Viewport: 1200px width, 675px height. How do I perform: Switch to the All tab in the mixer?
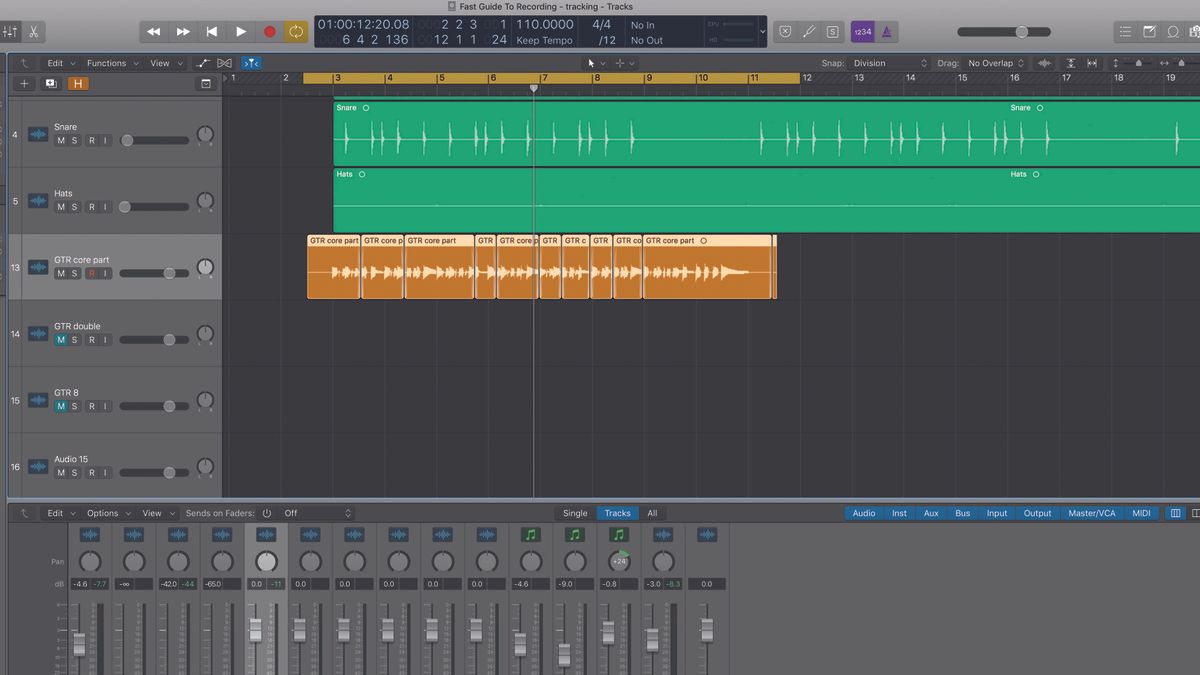pyautogui.click(x=652, y=513)
